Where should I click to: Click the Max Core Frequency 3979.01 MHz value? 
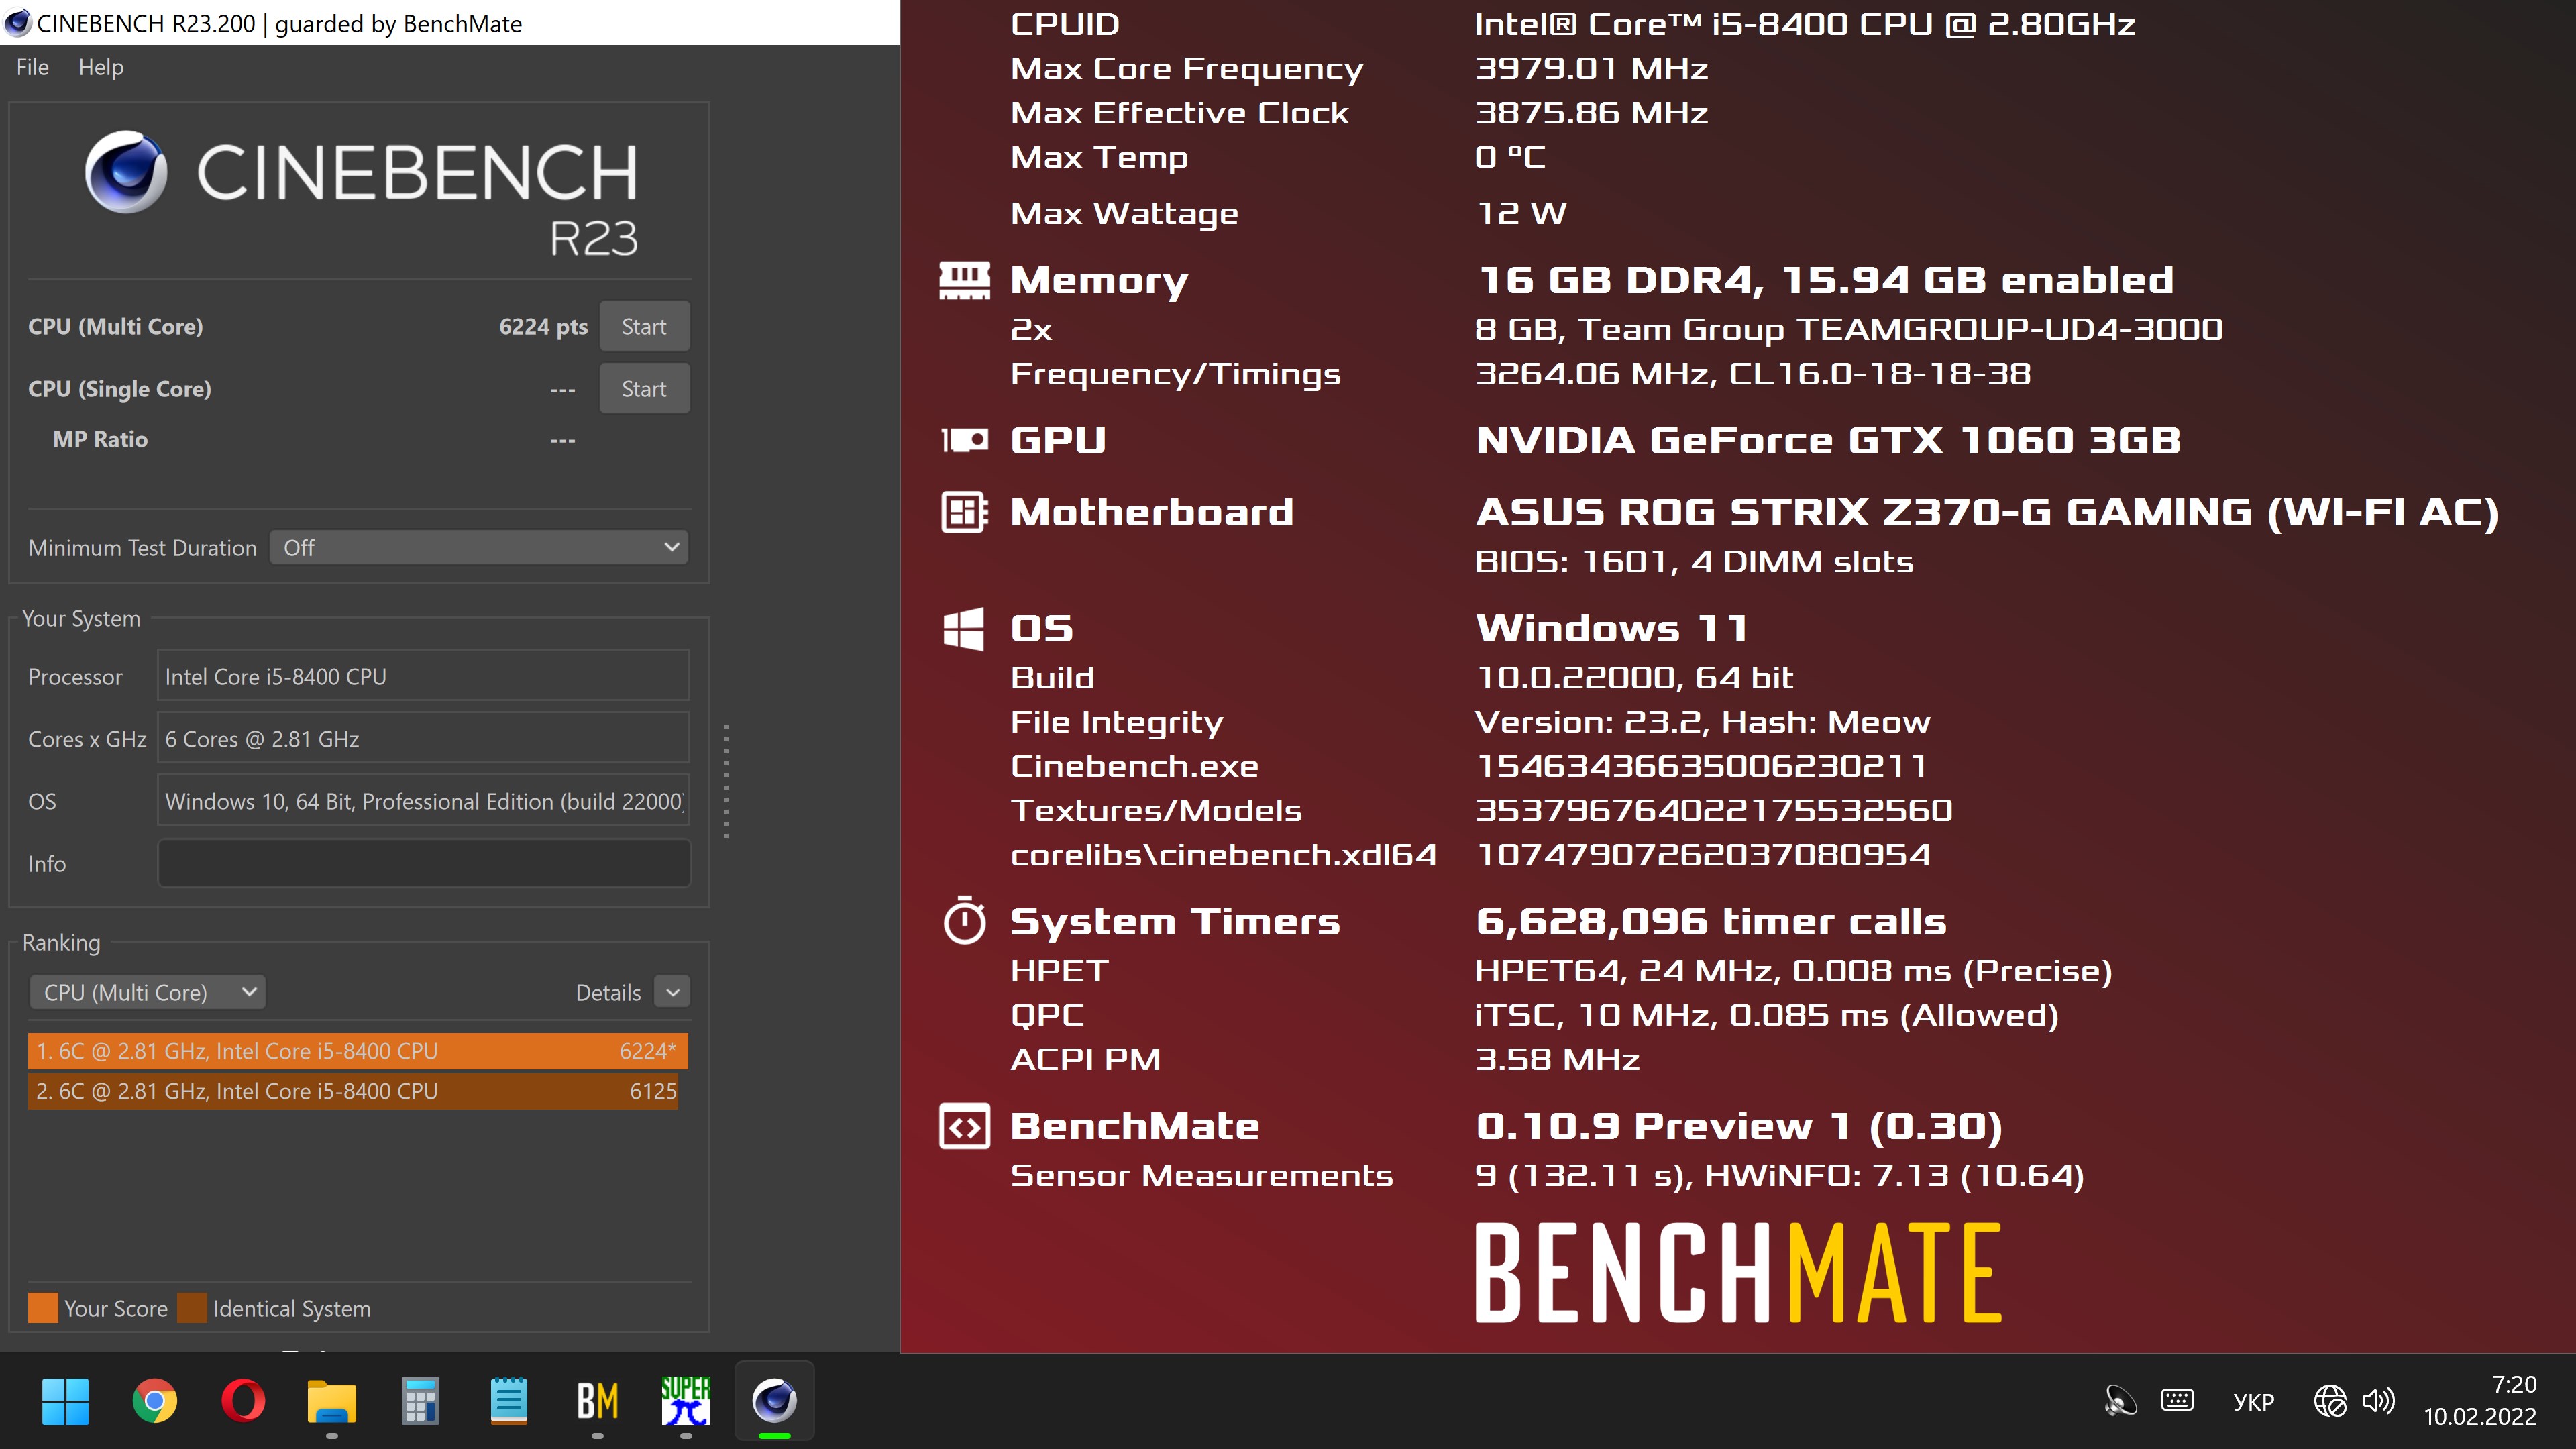[1591, 68]
